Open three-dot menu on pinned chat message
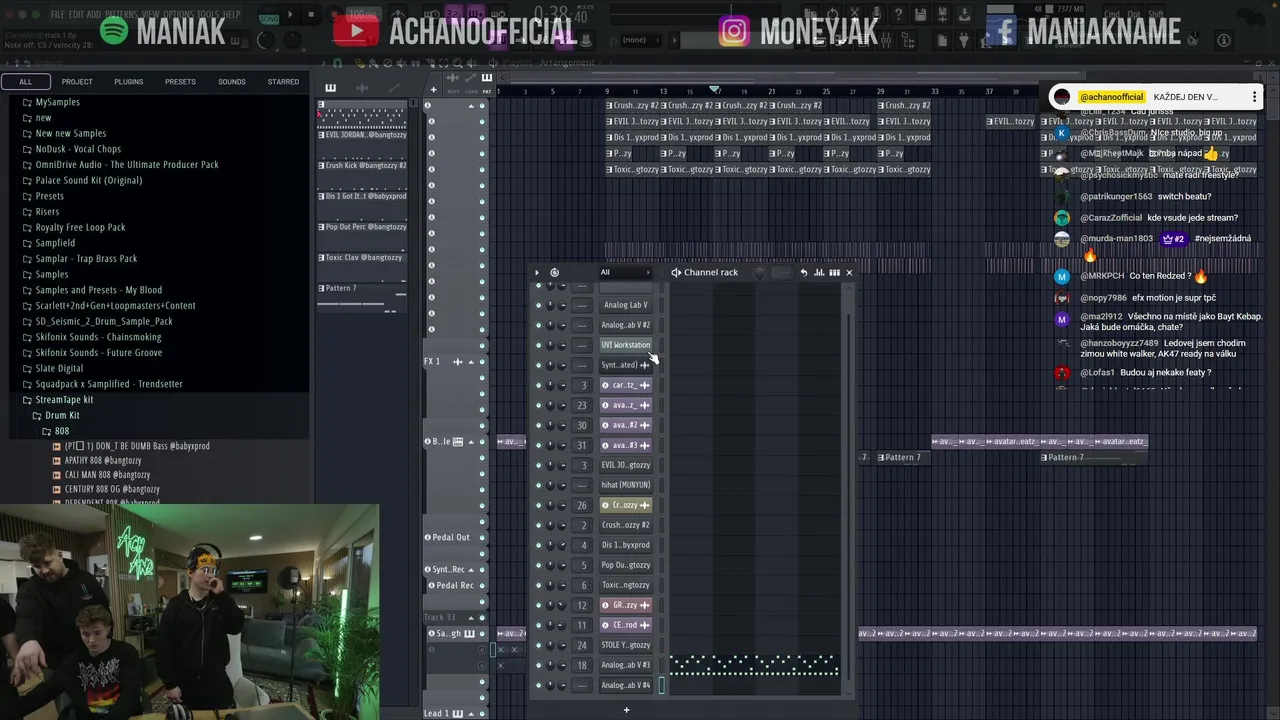The width and height of the screenshot is (1280, 720). tap(1254, 97)
